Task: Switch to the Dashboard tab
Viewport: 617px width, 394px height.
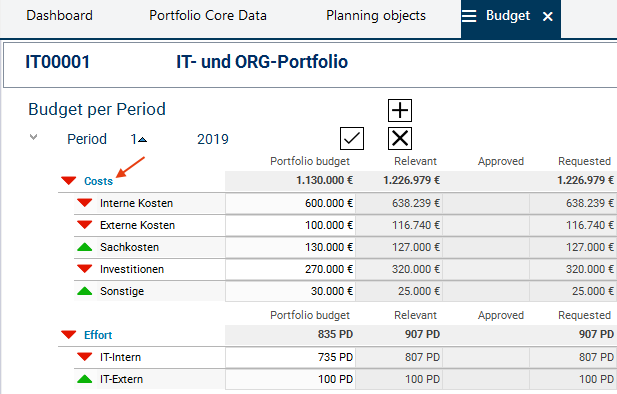Action: [x=59, y=16]
